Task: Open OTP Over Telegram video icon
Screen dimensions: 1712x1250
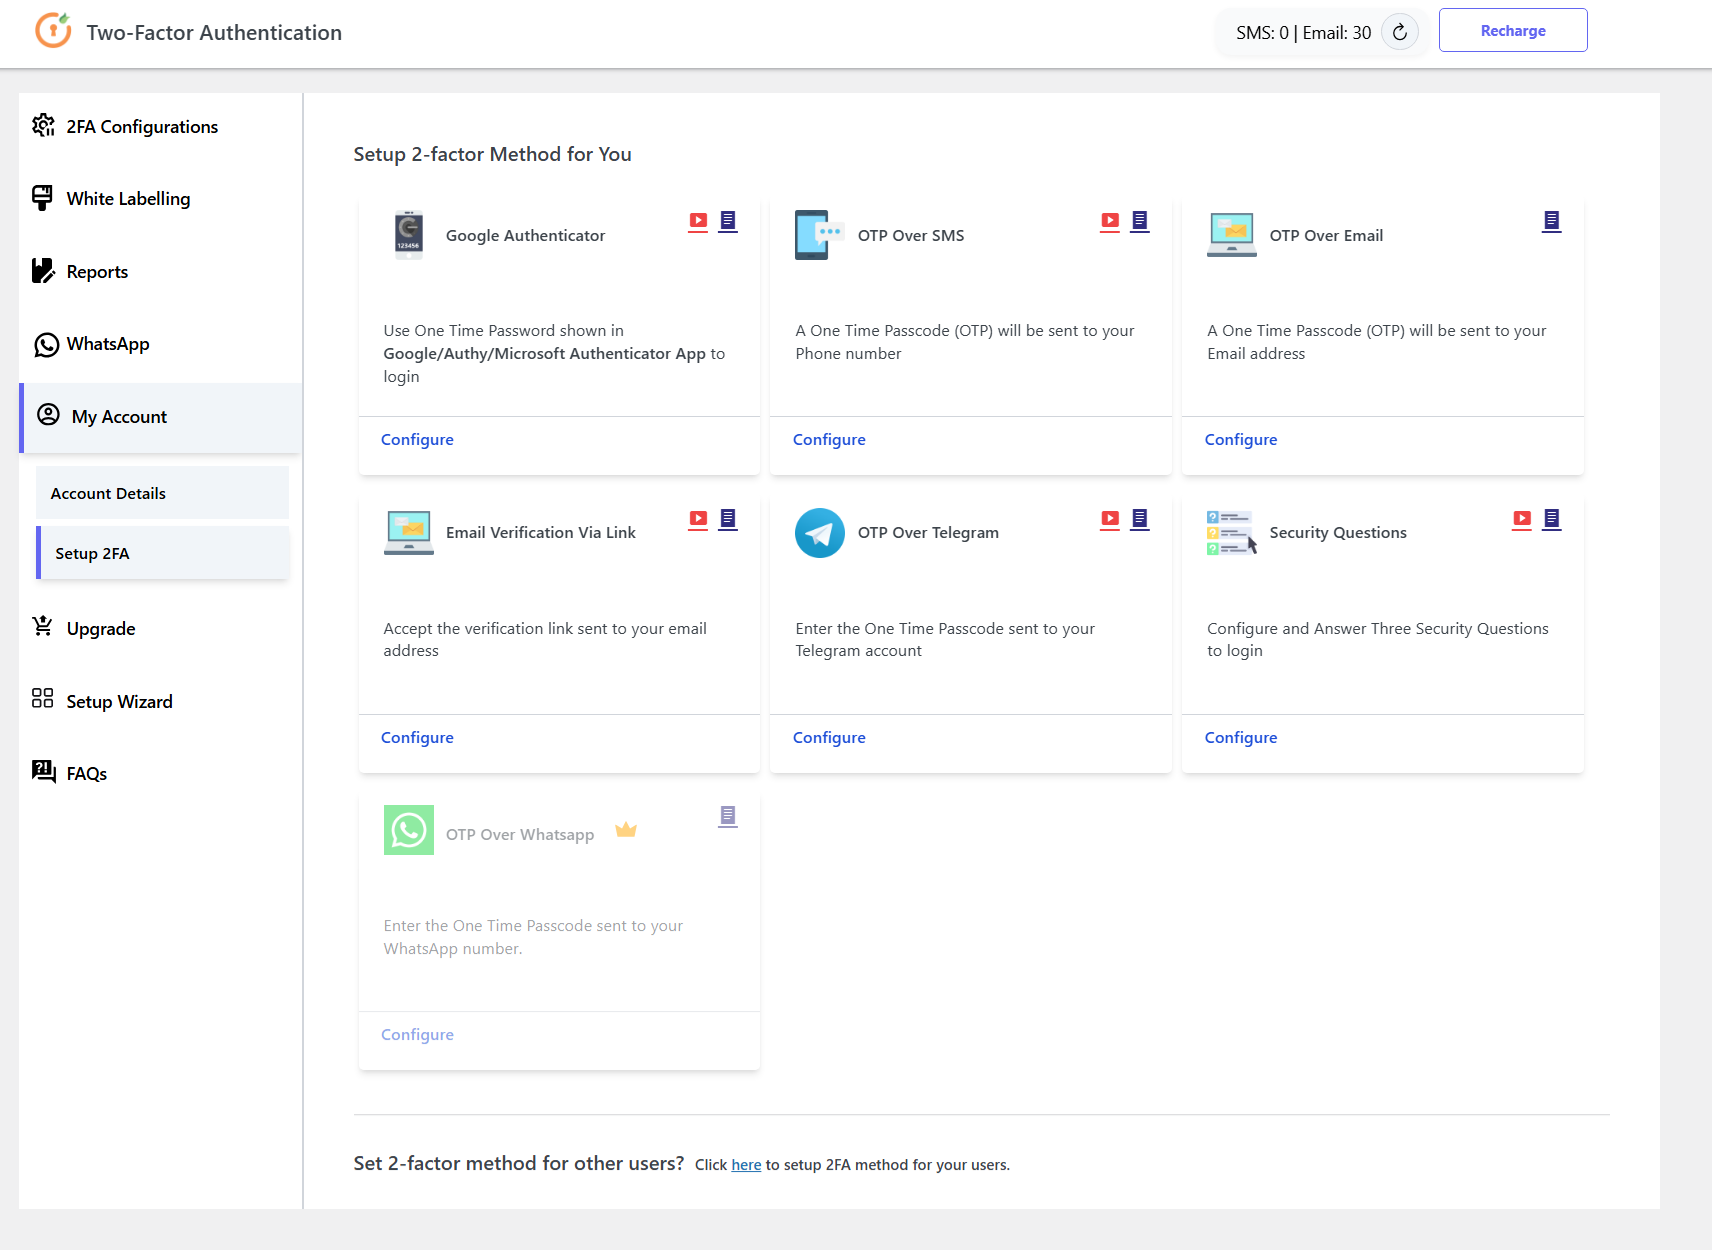Action: 1110,519
